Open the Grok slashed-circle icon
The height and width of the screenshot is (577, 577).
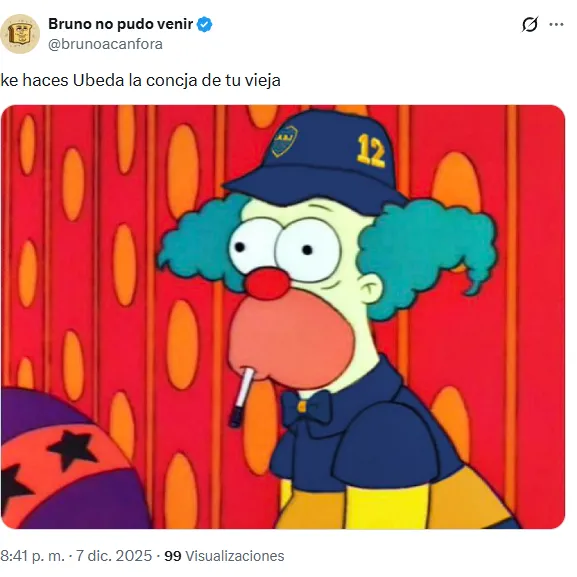tap(530, 24)
